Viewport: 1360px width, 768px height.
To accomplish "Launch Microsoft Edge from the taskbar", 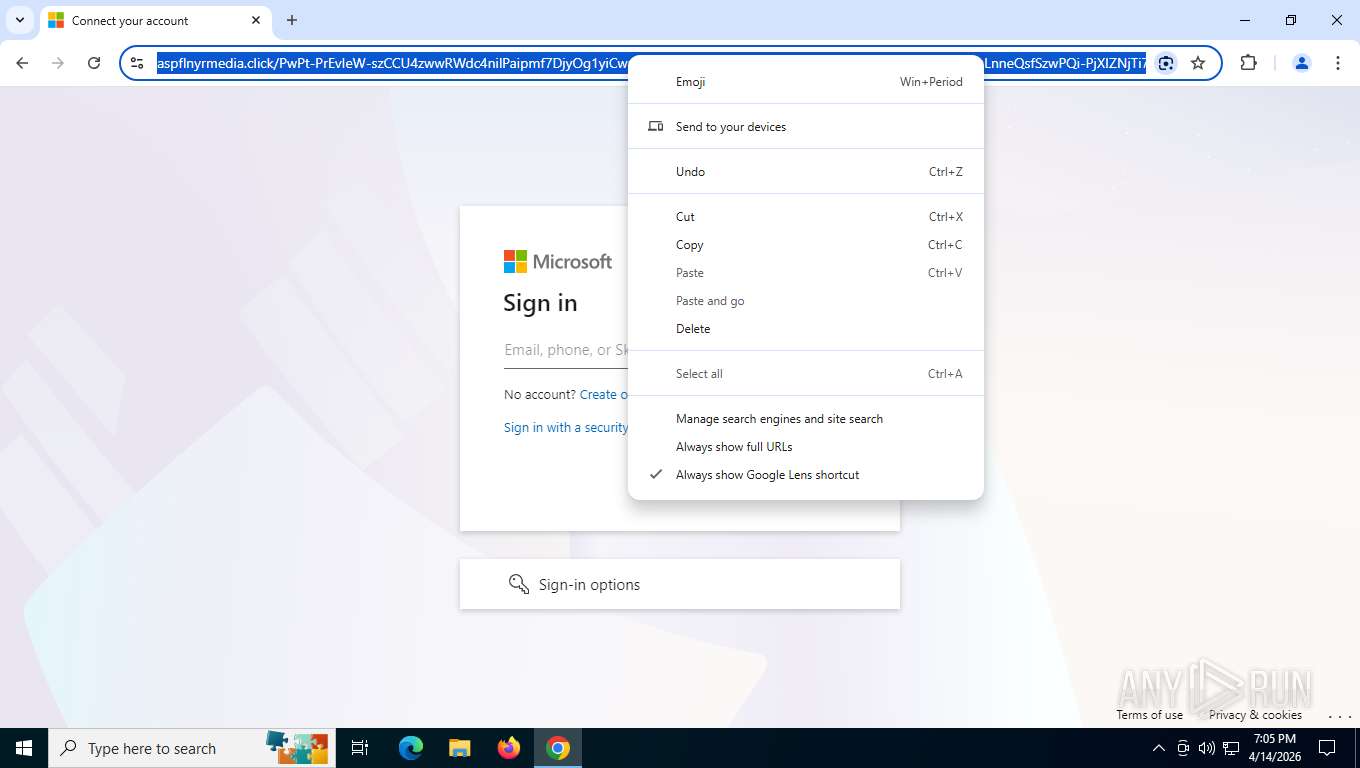I will (411, 748).
